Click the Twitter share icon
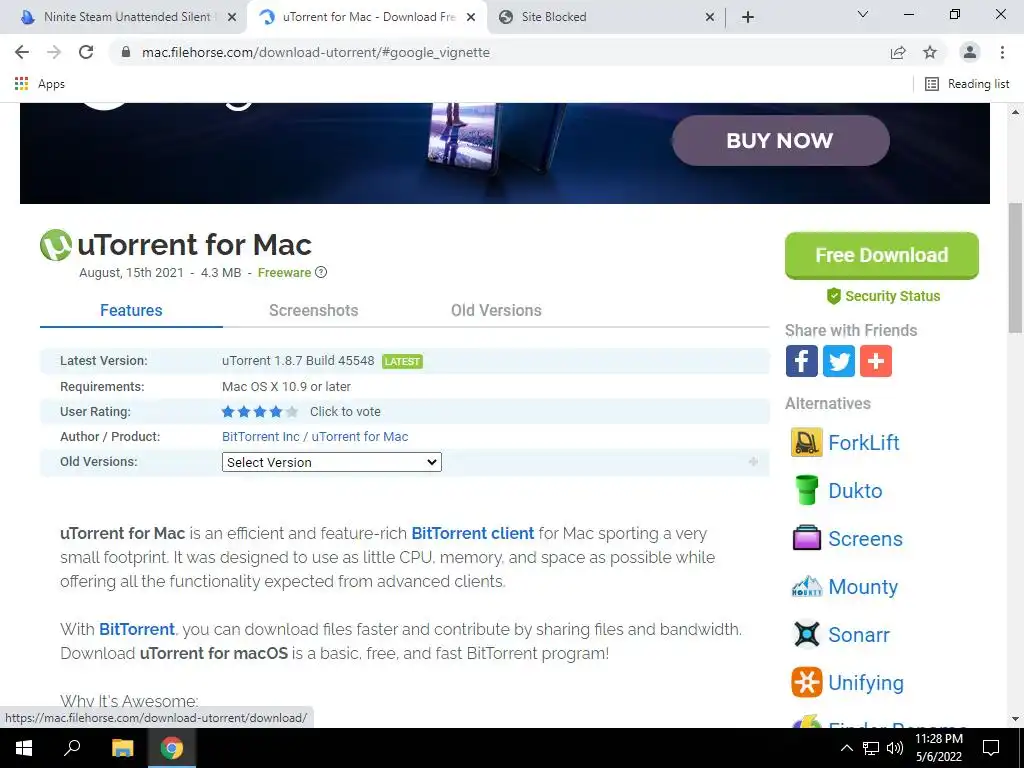The width and height of the screenshot is (1024, 768). click(839, 361)
